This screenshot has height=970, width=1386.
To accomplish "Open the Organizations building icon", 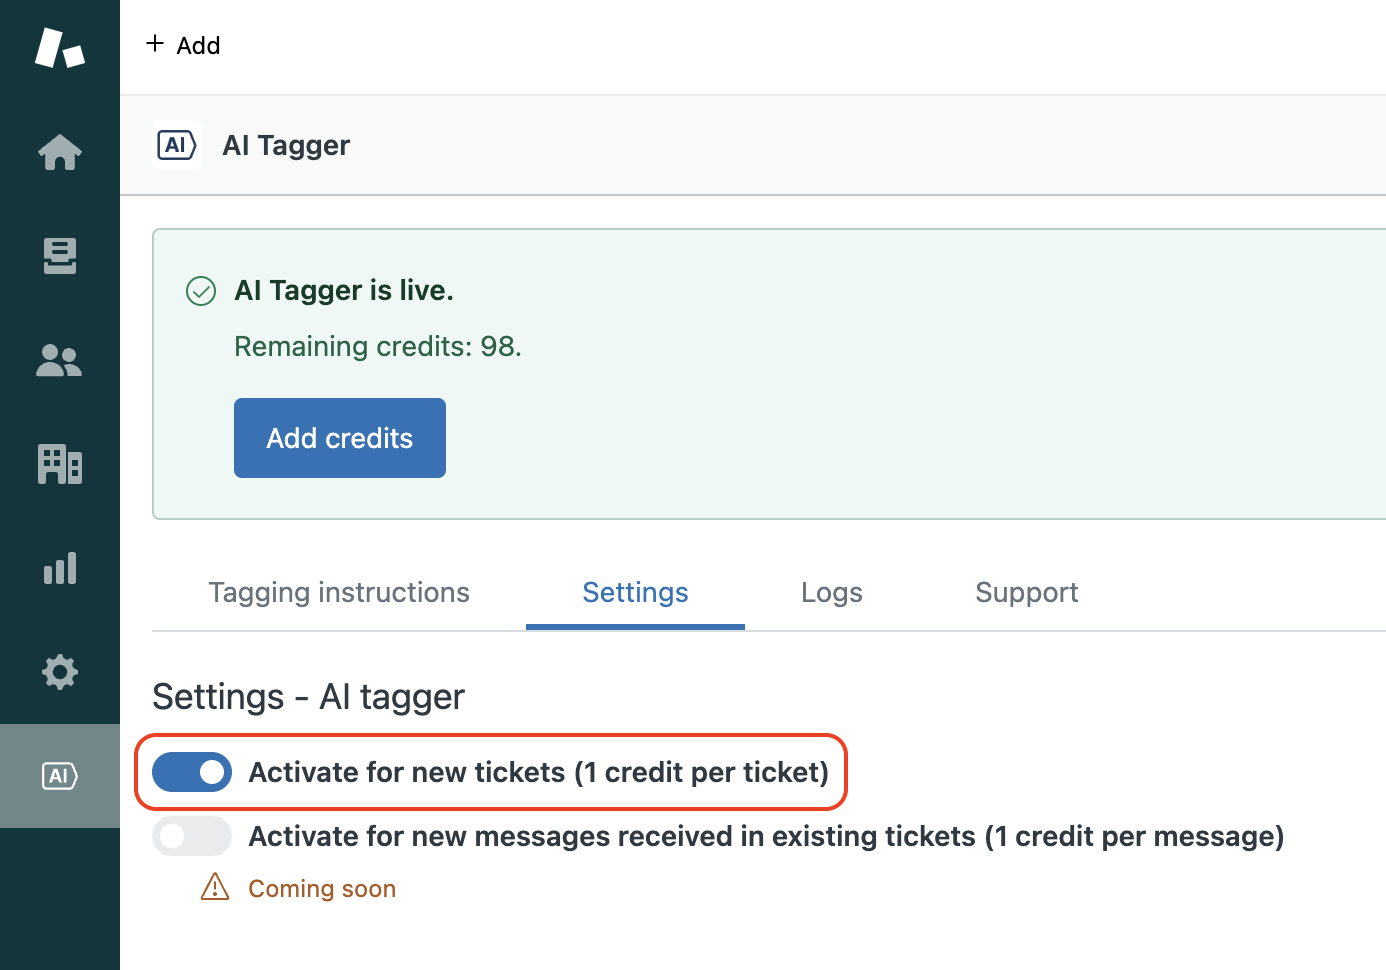I will [60, 464].
